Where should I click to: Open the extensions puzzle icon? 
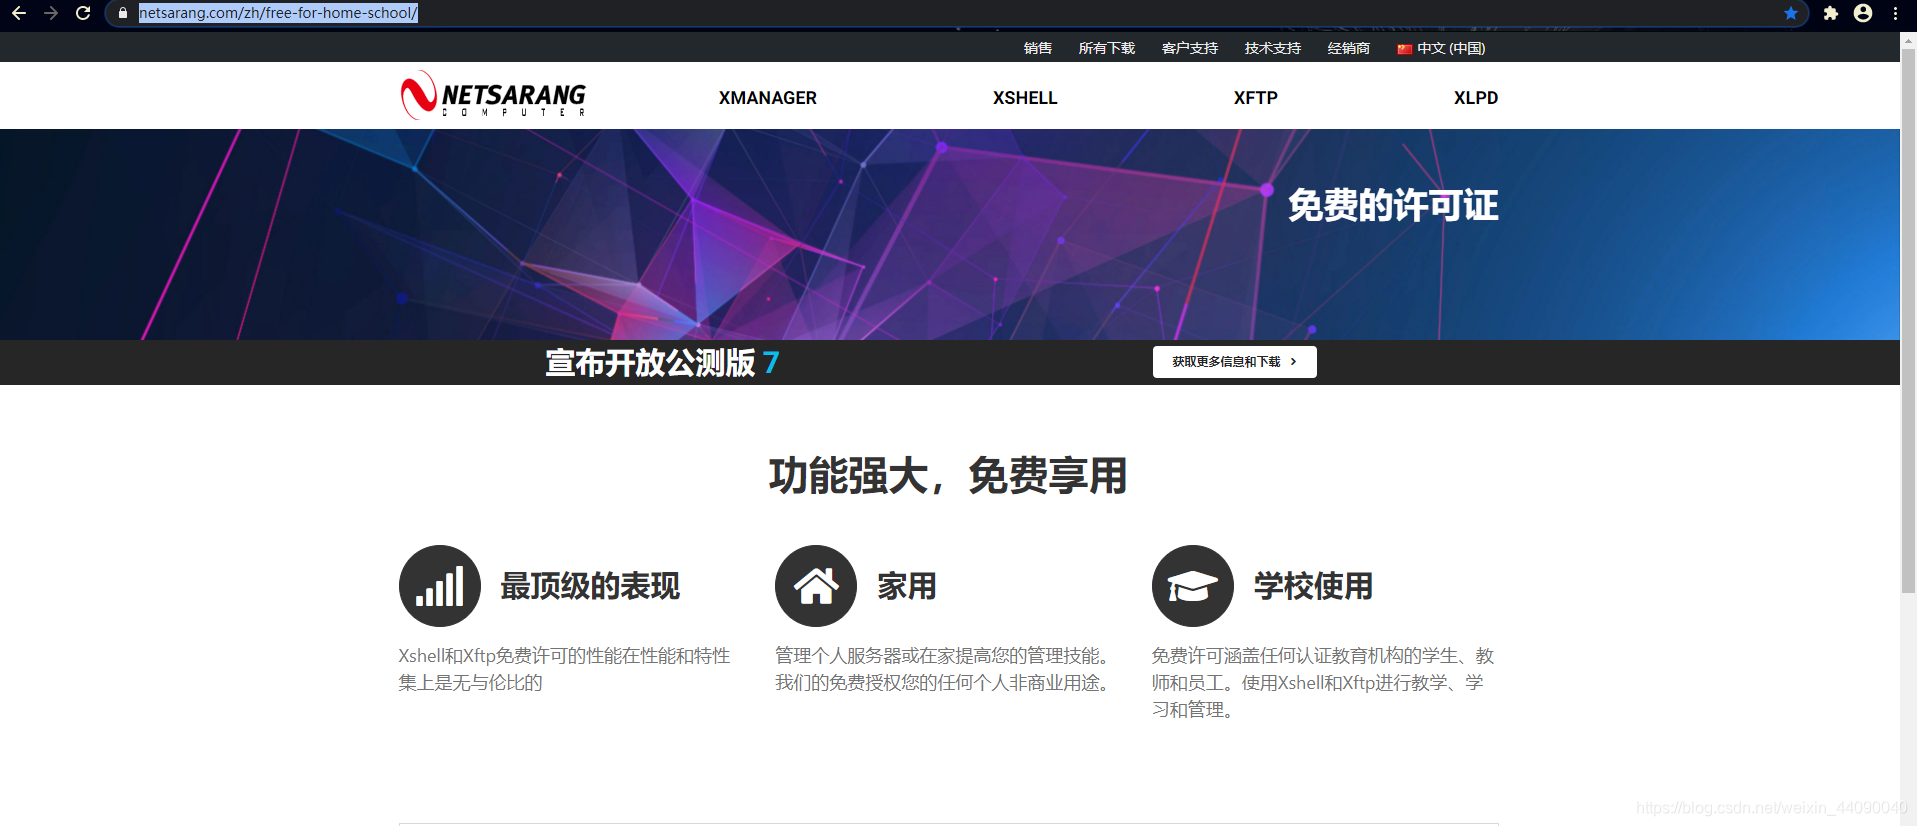pyautogui.click(x=1830, y=13)
